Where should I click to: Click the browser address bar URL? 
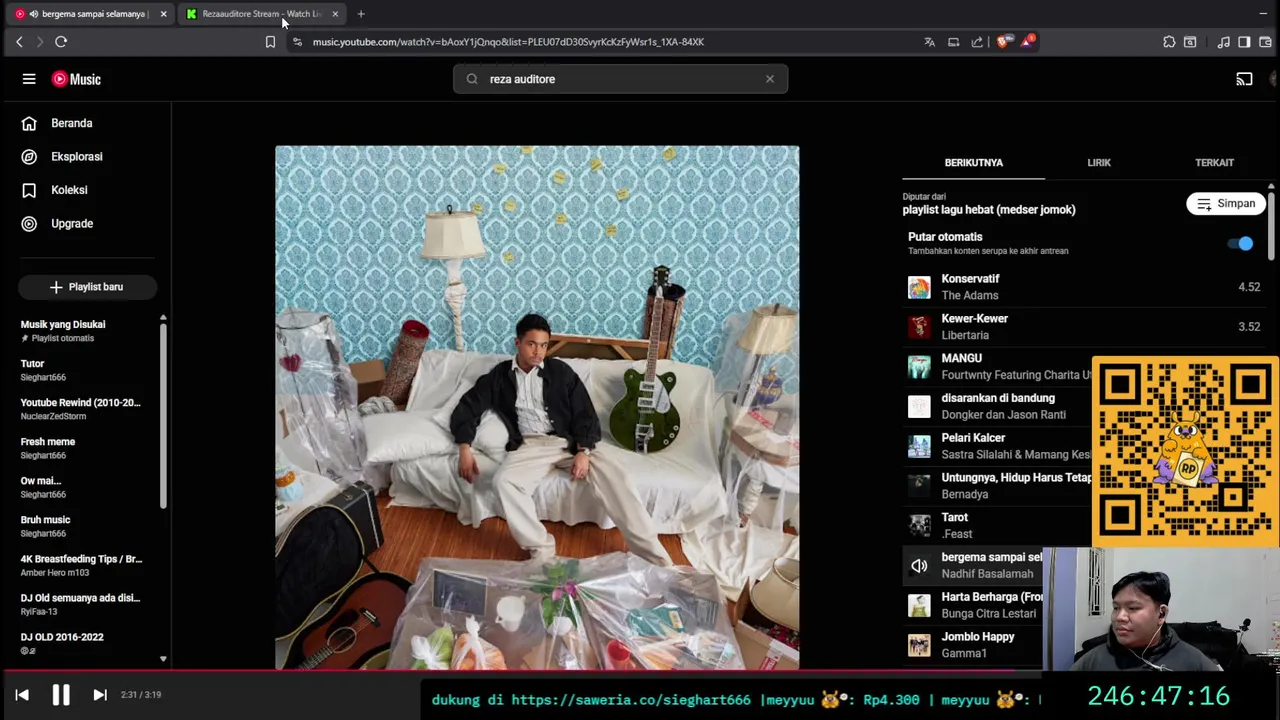point(508,42)
